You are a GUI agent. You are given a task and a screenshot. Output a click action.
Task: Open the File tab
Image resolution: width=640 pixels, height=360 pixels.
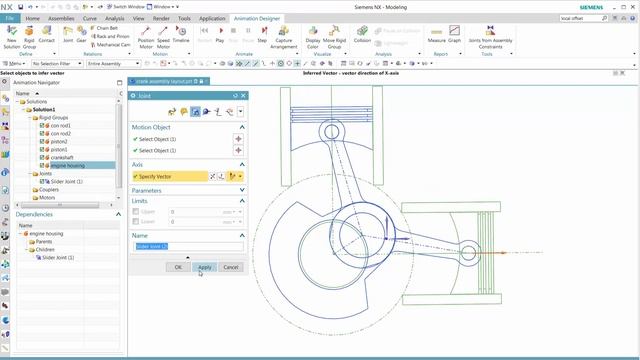pos(10,18)
